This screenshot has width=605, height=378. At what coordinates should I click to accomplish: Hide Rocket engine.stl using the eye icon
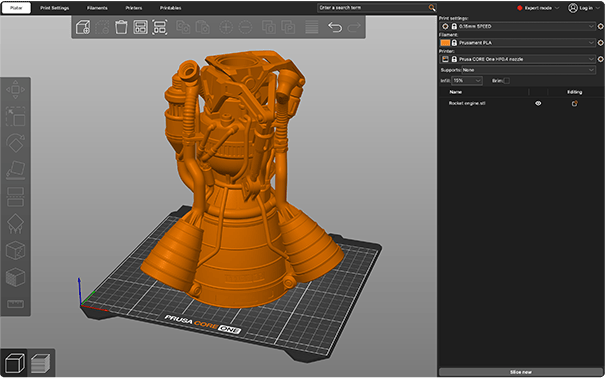pyautogui.click(x=538, y=103)
